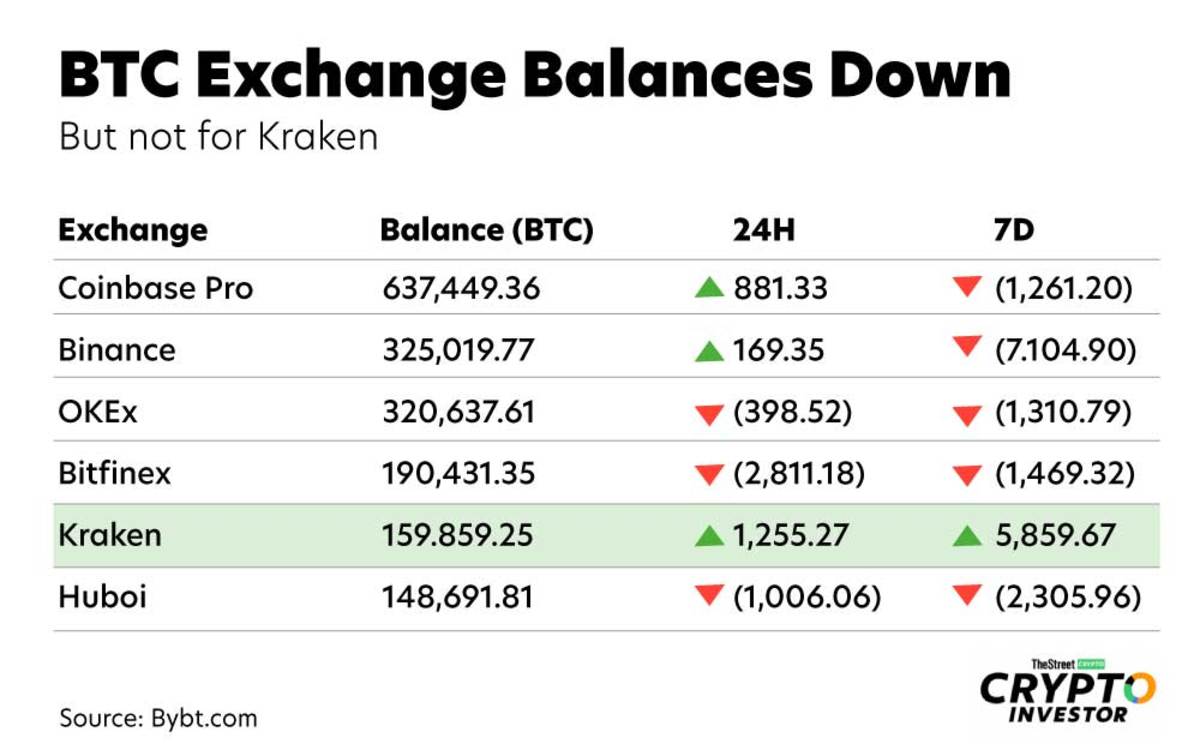The image size is (1200, 750).
Task: Click the Source: Bybt.com text
Action: 158,717
